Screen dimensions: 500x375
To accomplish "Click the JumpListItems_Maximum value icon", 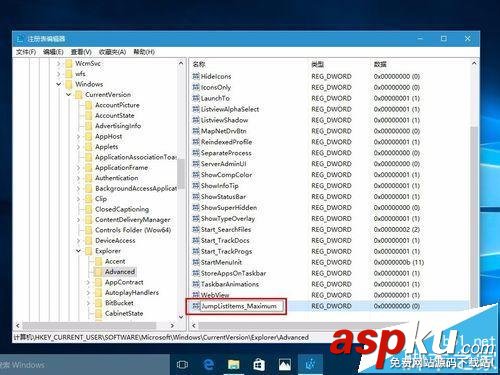I will 196,306.
